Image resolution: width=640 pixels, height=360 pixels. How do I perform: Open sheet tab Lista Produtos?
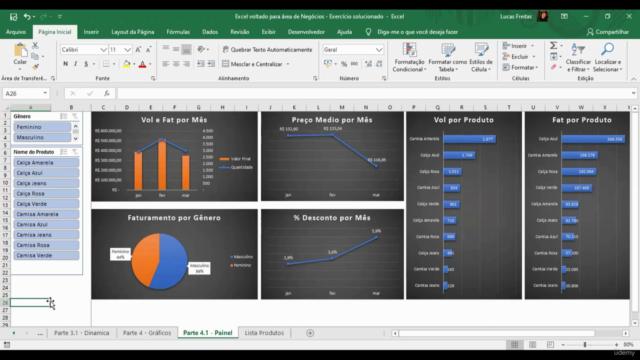tap(264, 333)
